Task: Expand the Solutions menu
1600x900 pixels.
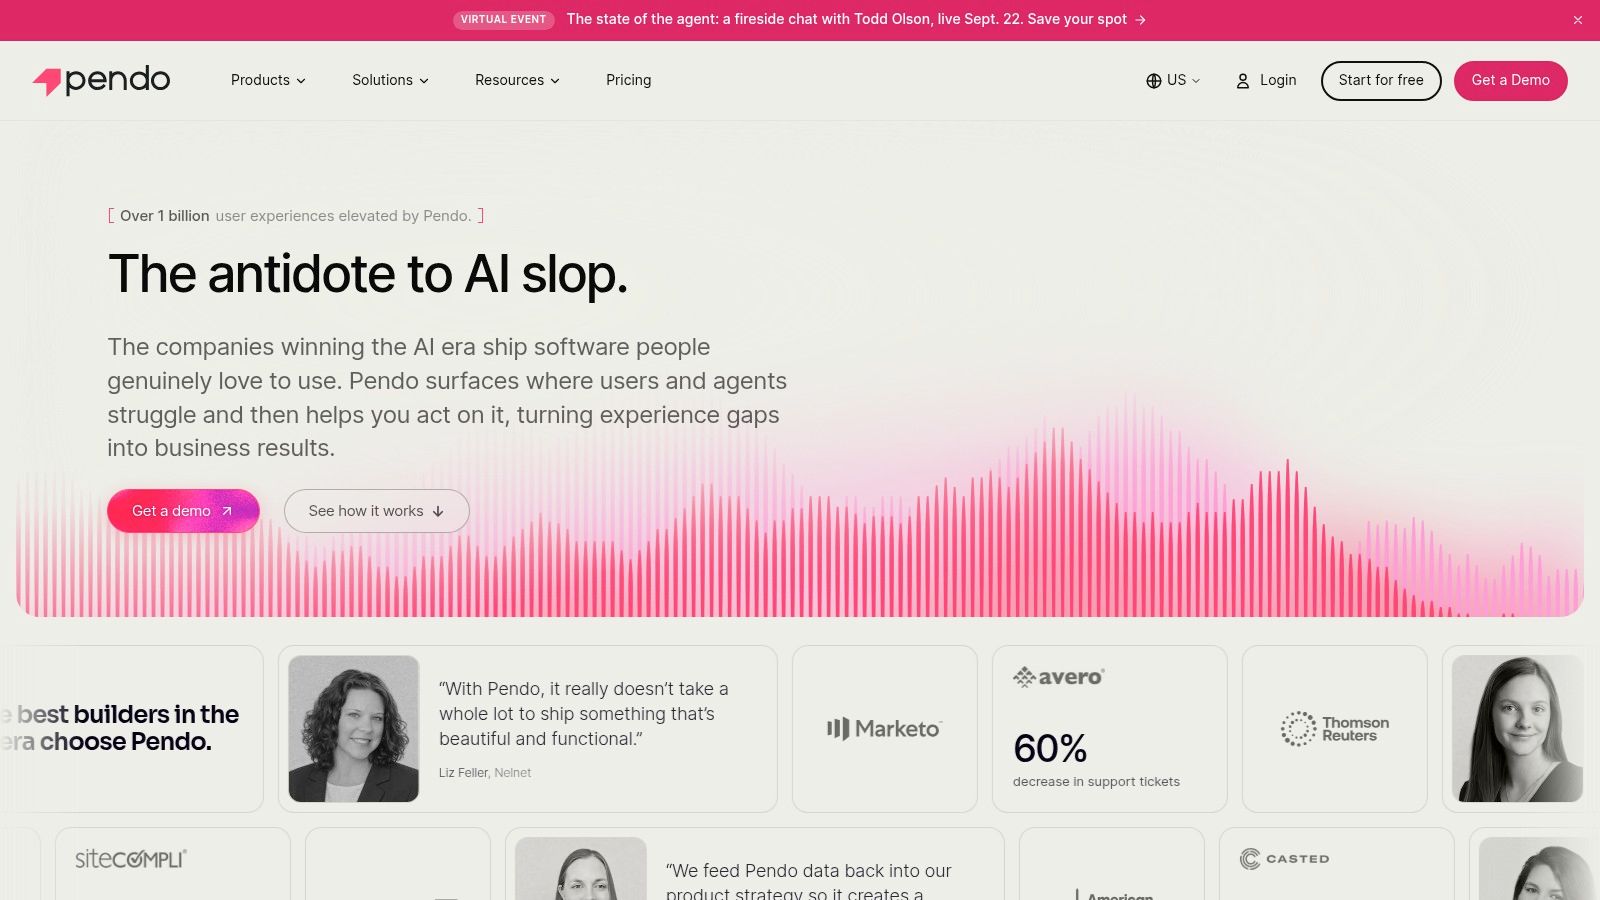Action: pyautogui.click(x=390, y=80)
